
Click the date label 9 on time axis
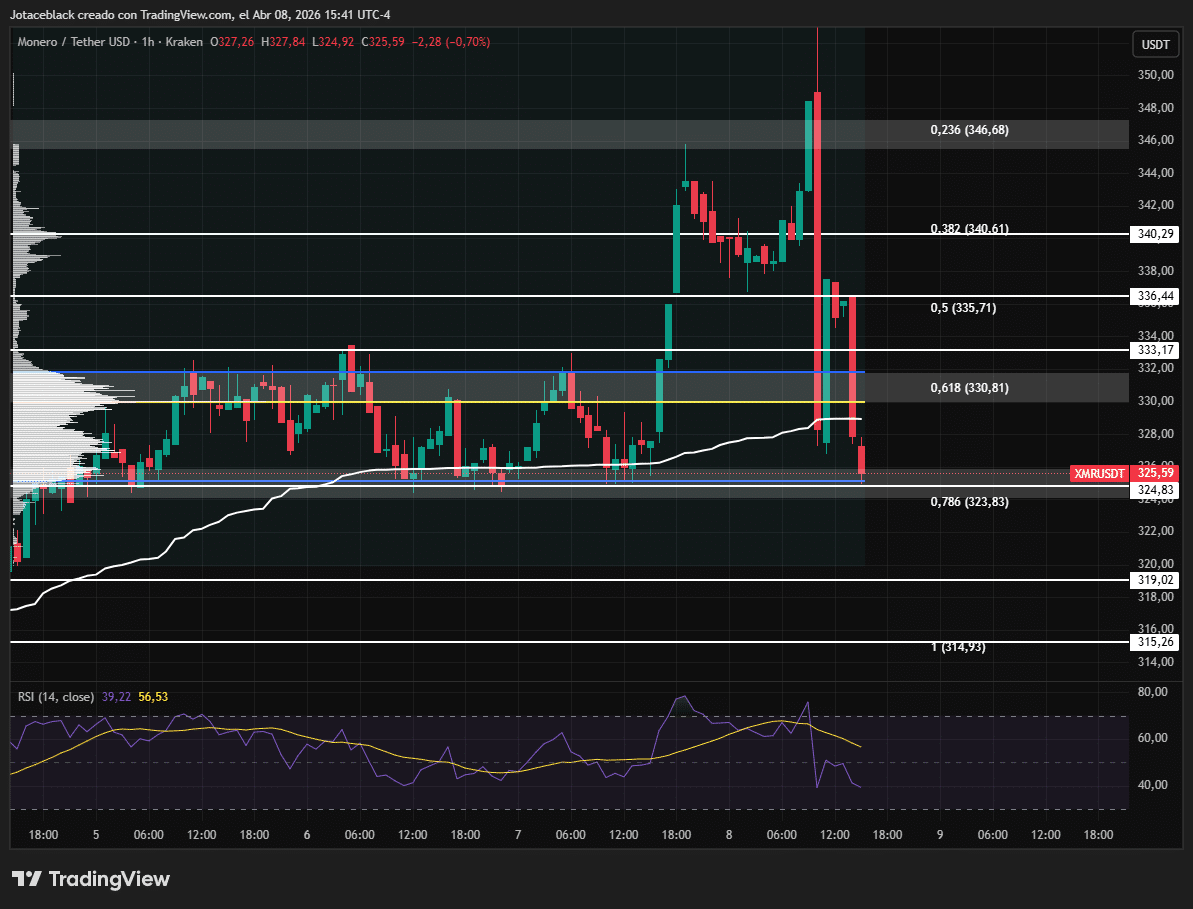pos(939,834)
